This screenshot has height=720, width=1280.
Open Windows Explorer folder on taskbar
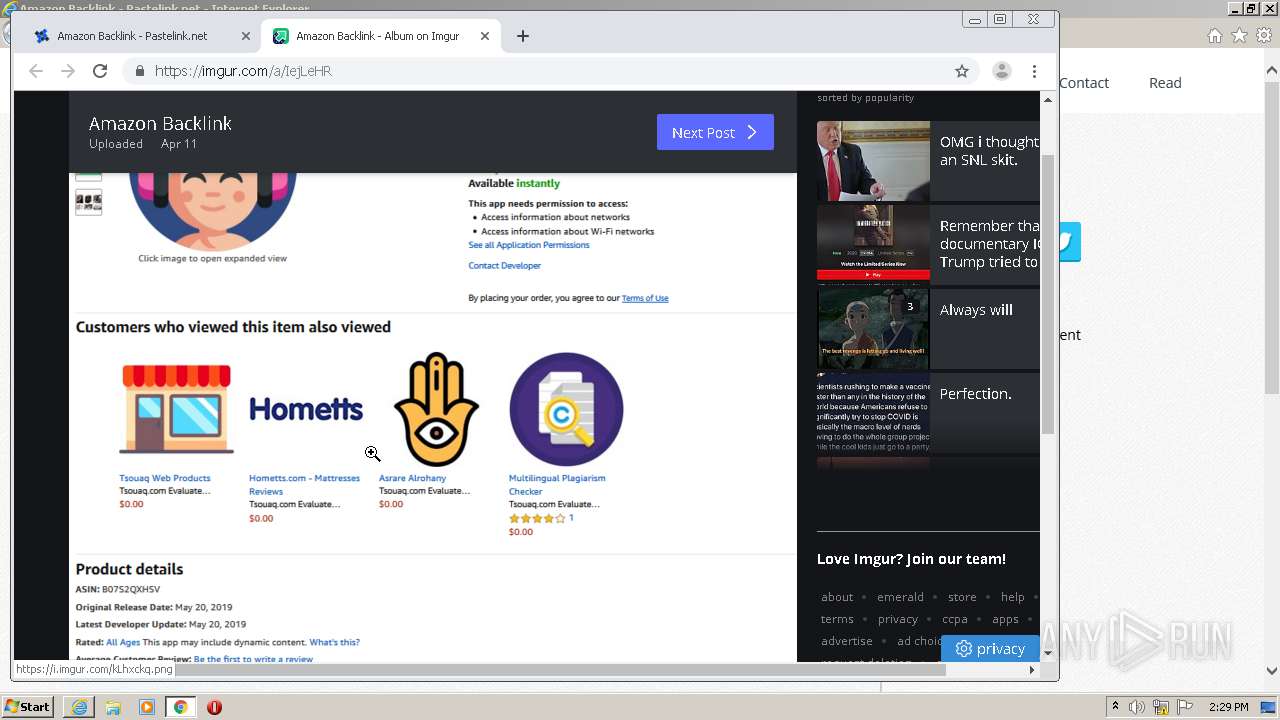[x=113, y=707]
